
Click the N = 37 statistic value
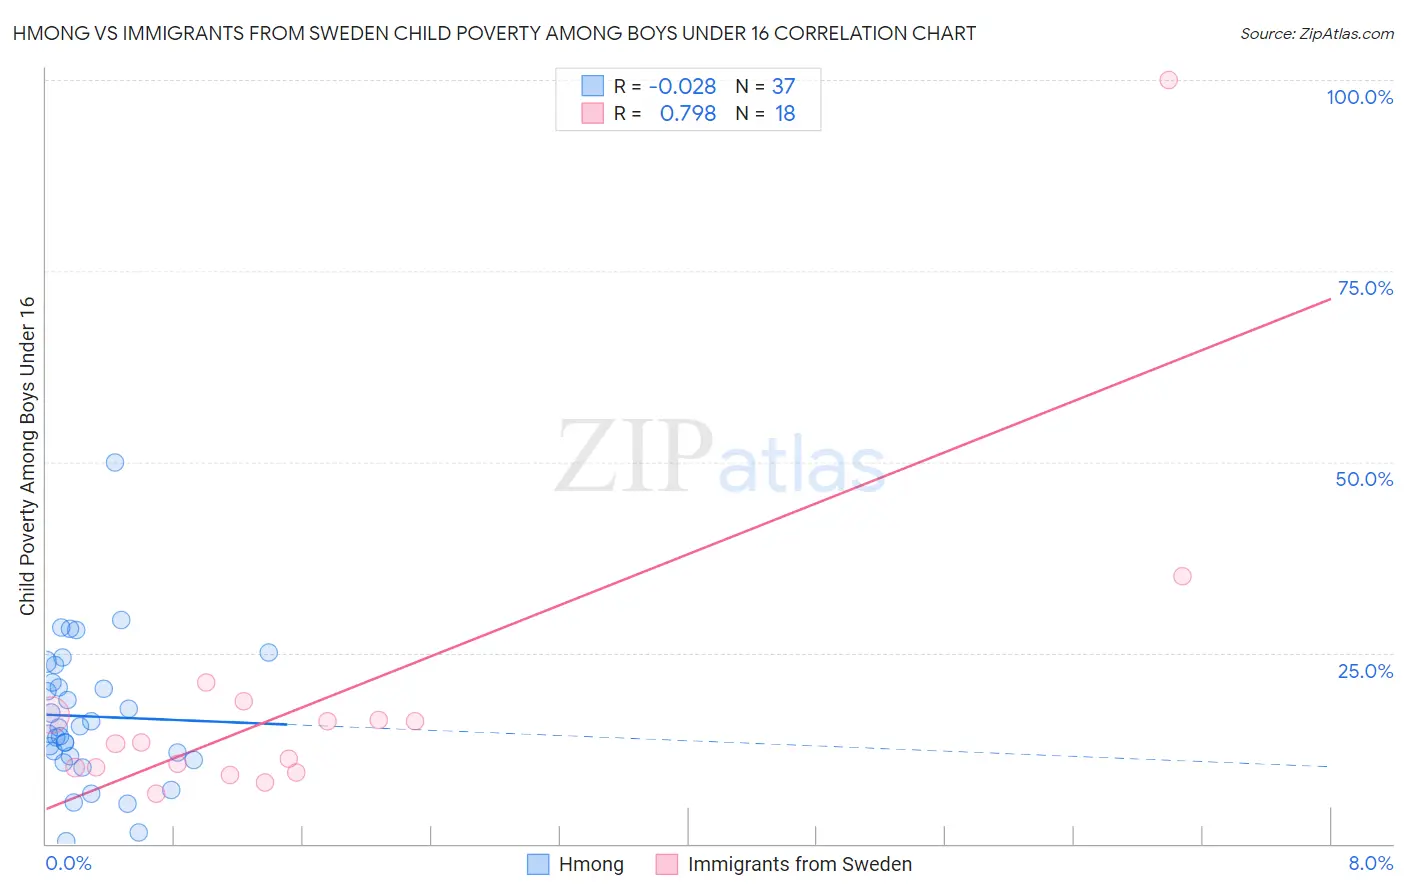click(766, 86)
